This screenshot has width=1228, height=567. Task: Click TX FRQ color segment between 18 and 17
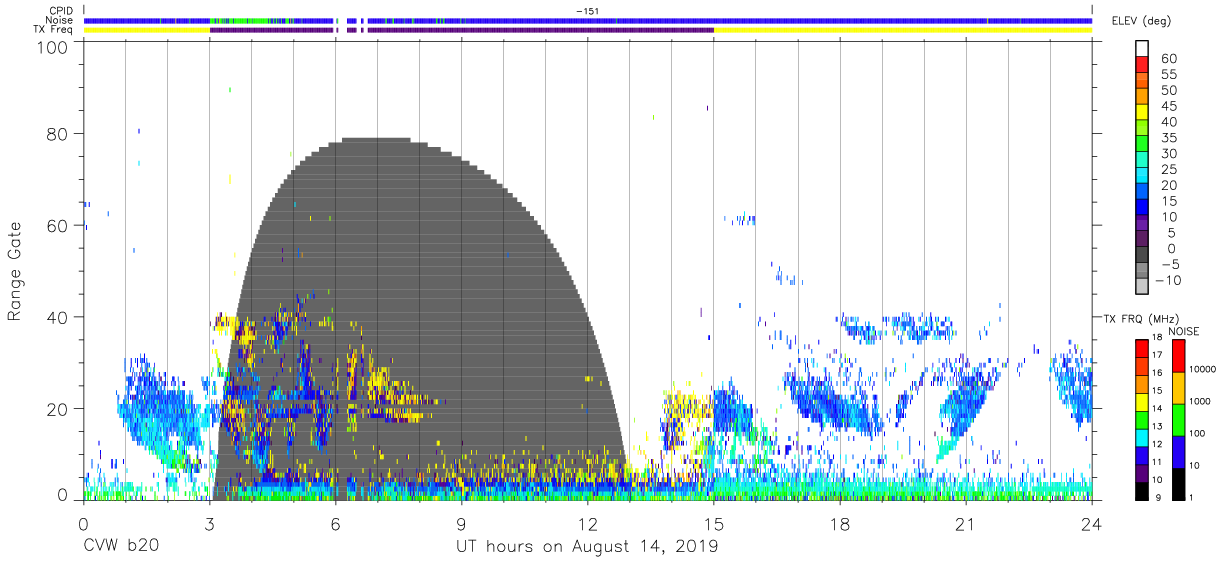(x=1141, y=348)
